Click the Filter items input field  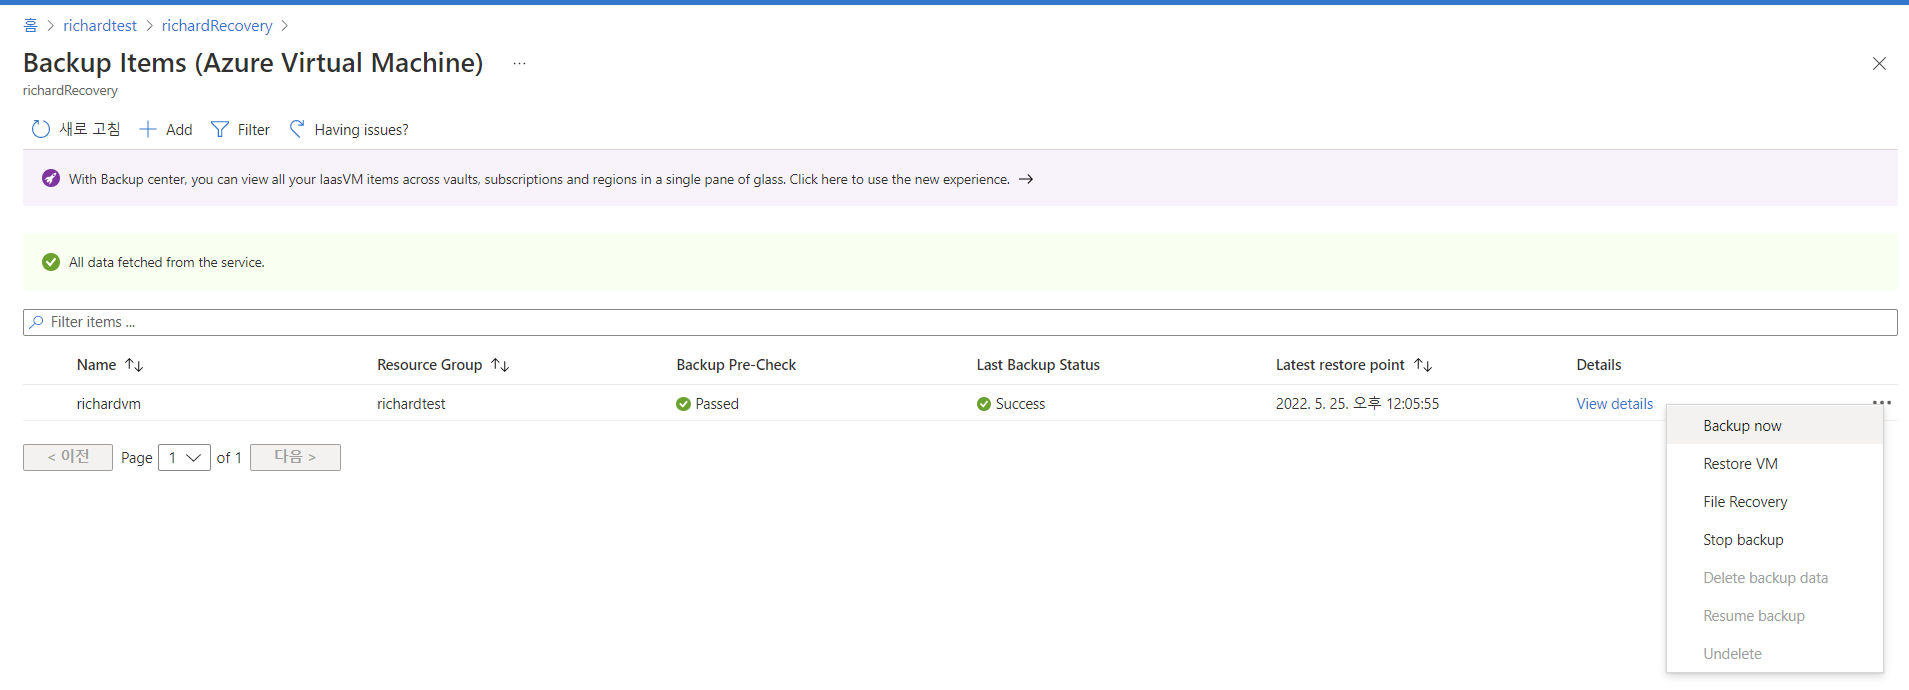(x=960, y=322)
